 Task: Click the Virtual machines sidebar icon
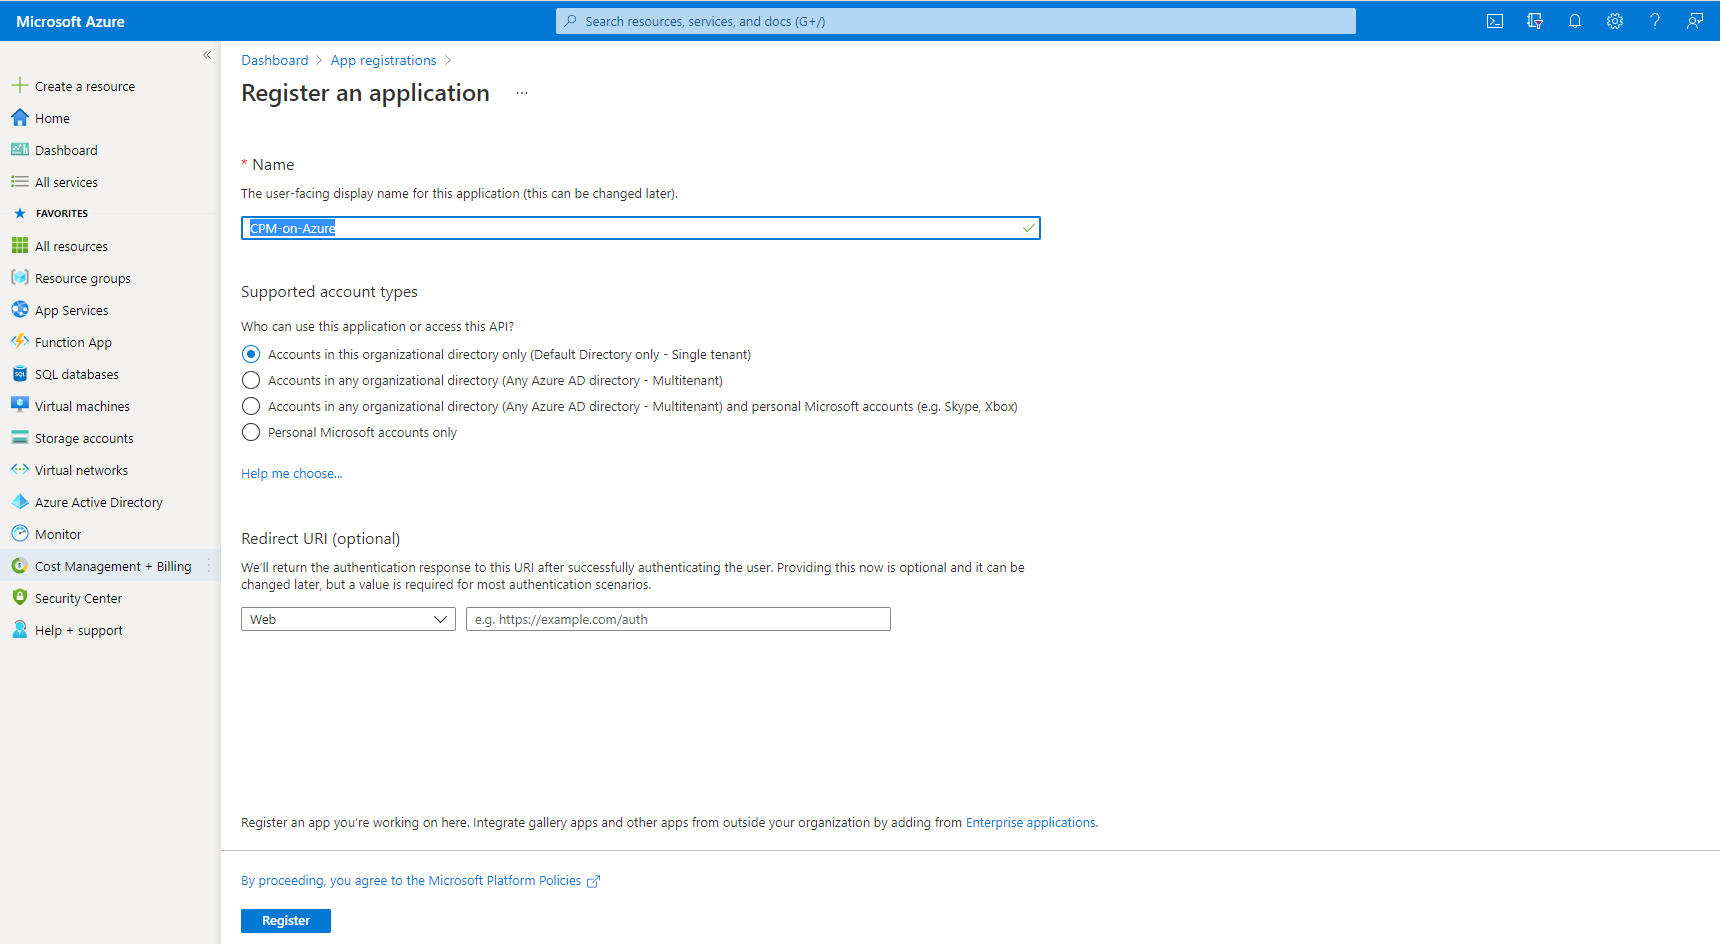[x=20, y=406]
